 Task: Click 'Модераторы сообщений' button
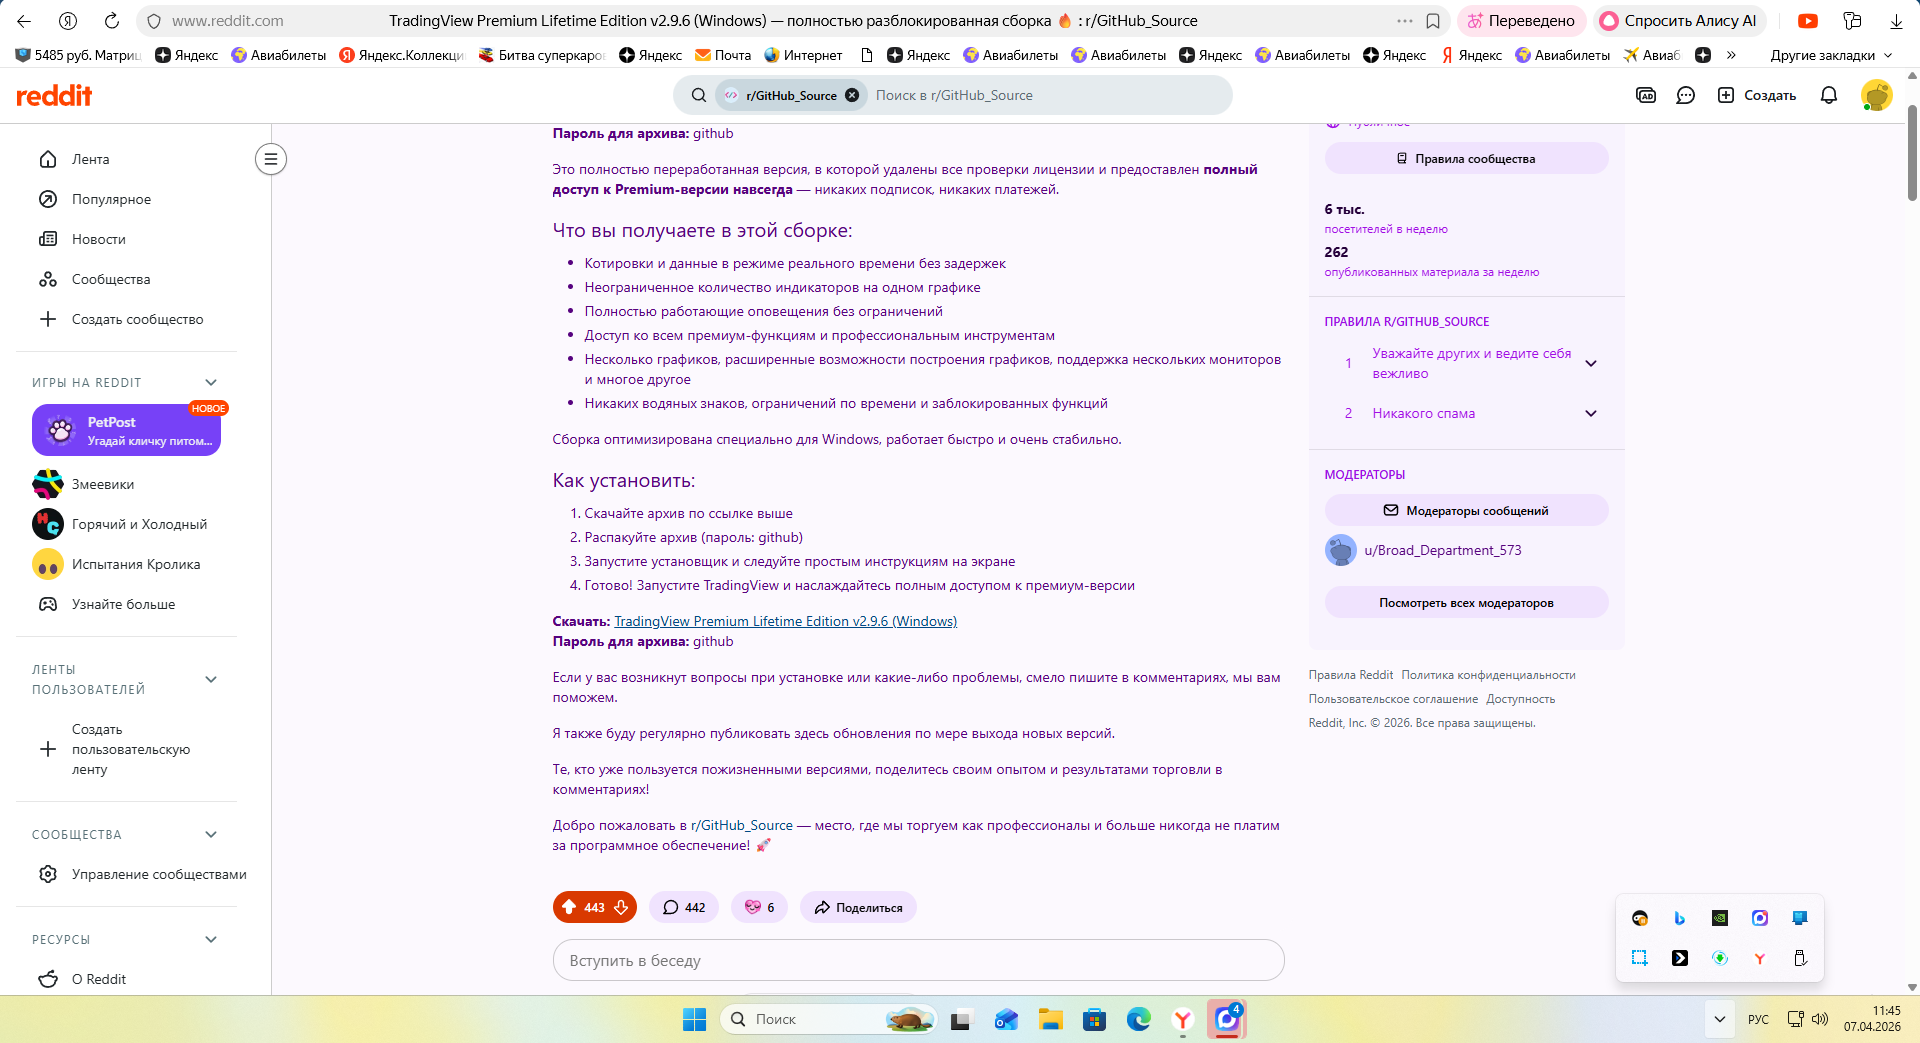pyautogui.click(x=1466, y=510)
